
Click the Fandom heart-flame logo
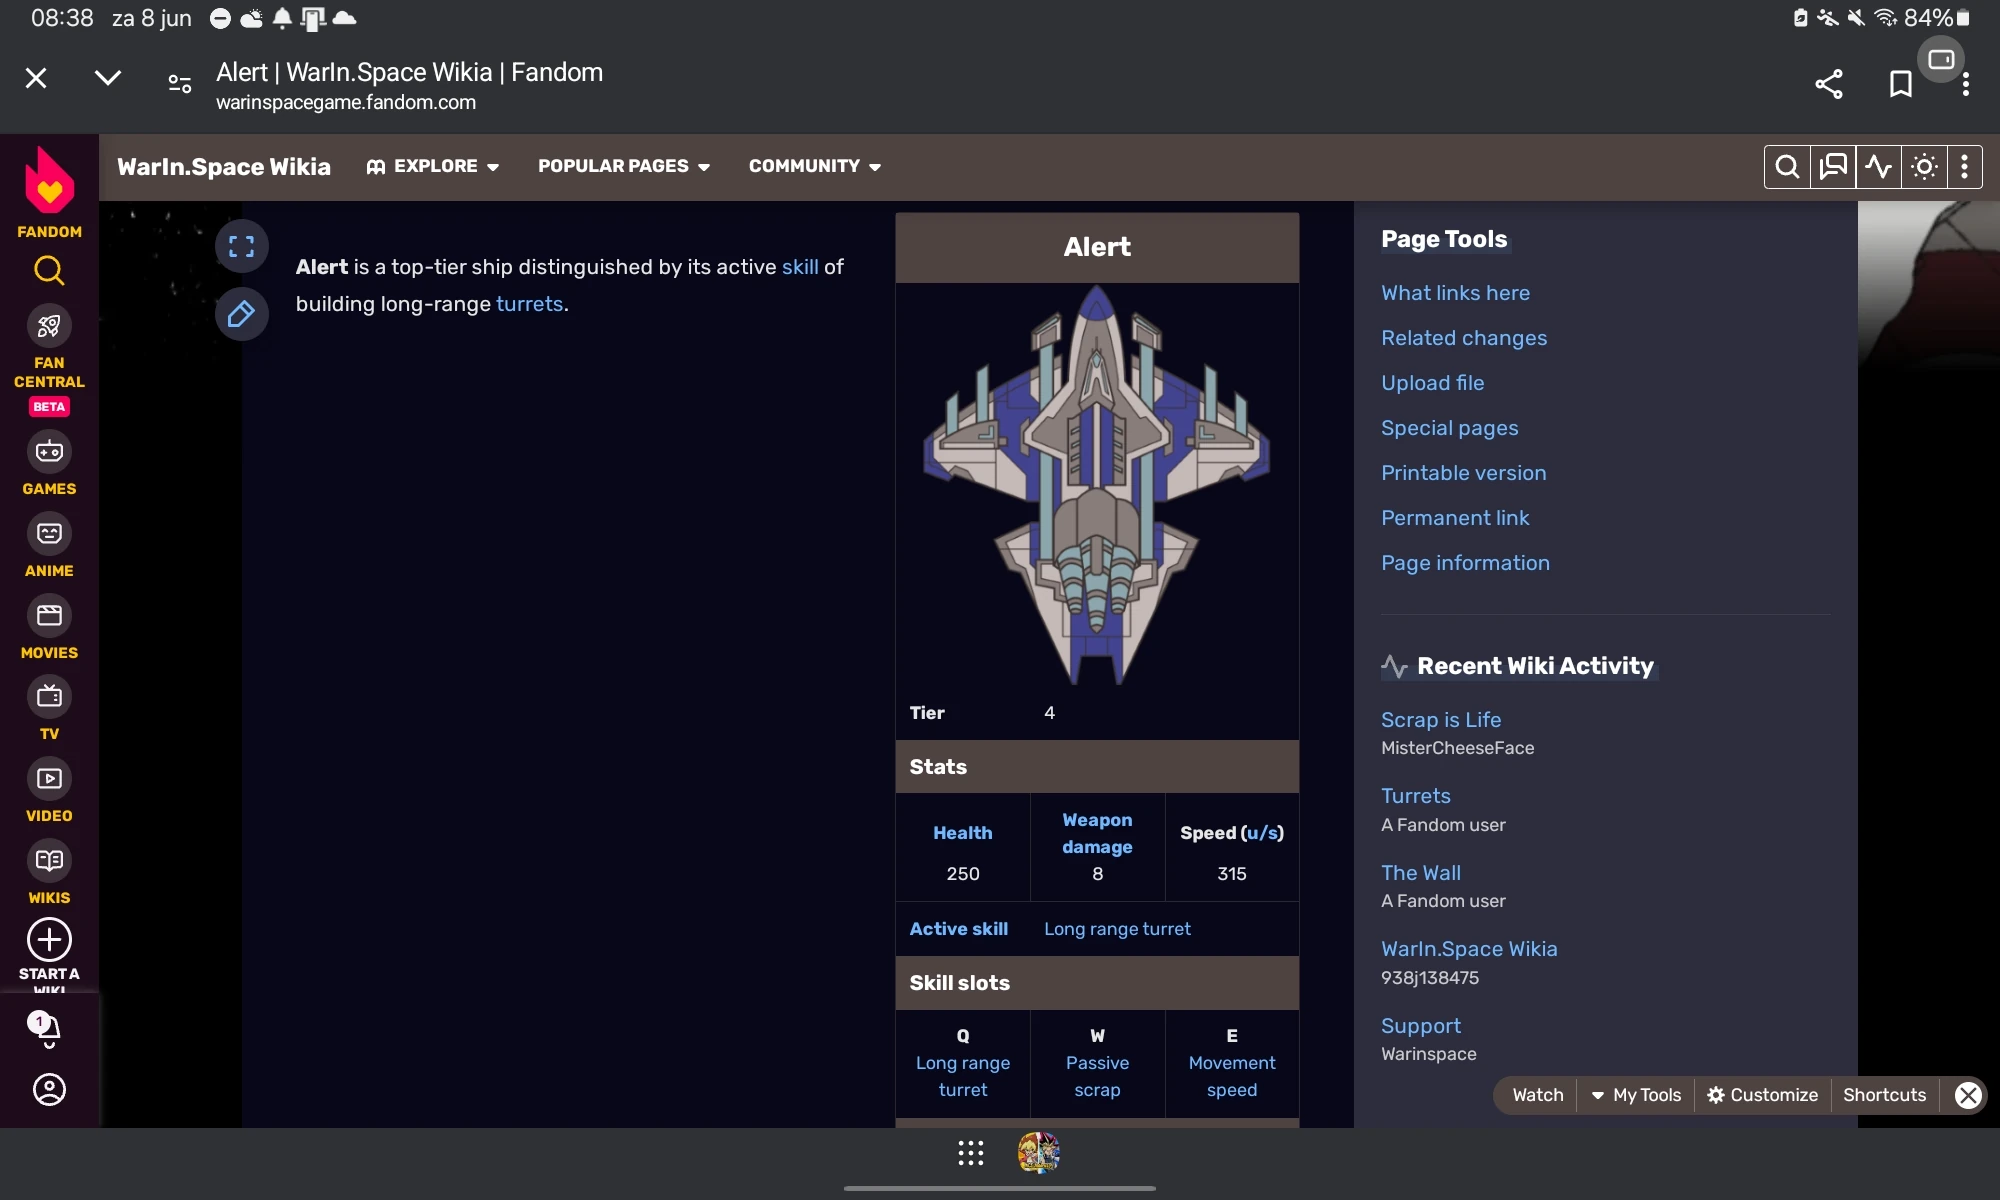click(x=49, y=181)
